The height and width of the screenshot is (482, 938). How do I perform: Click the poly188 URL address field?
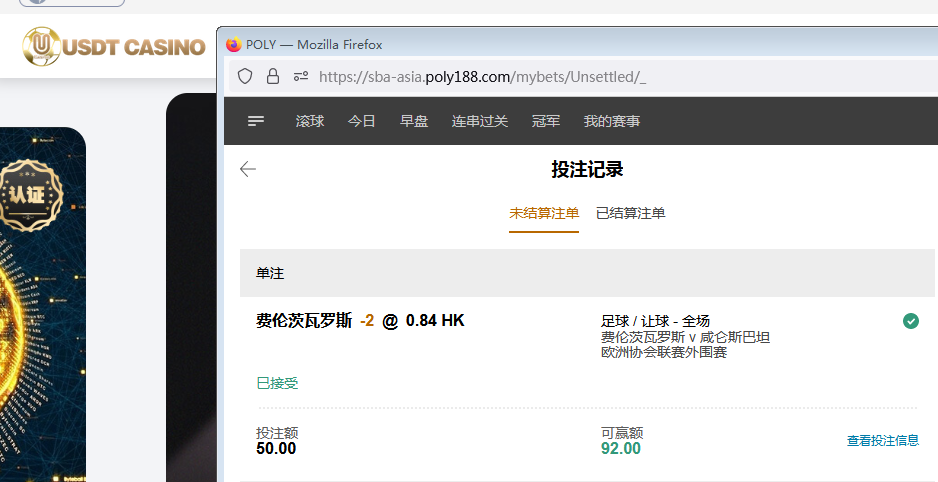pyautogui.click(x=482, y=76)
